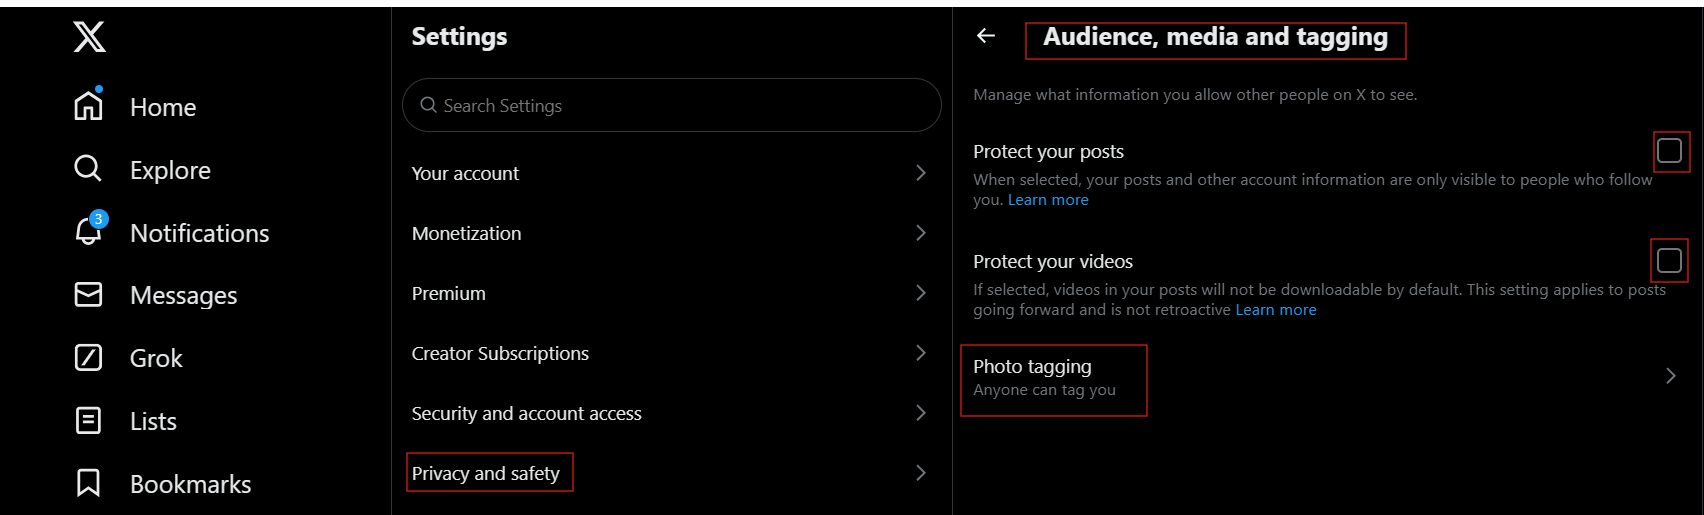The width and height of the screenshot is (1704, 515).
Task: Click the Lists icon
Action: (89, 420)
